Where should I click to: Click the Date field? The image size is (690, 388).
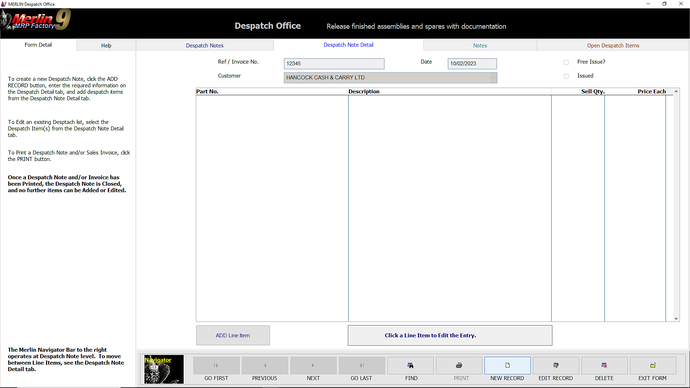click(472, 64)
